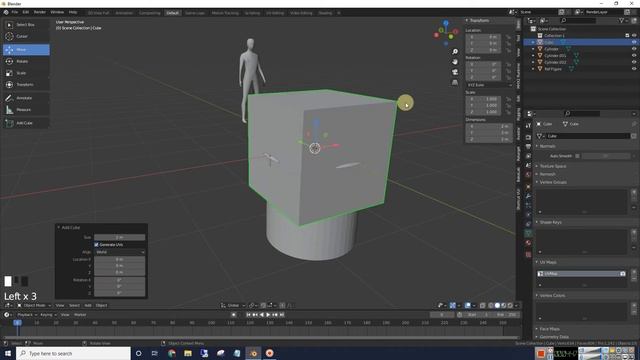Open the Object Mode dropdown
The height and width of the screenshot is (360, 640).
point(34,305)
